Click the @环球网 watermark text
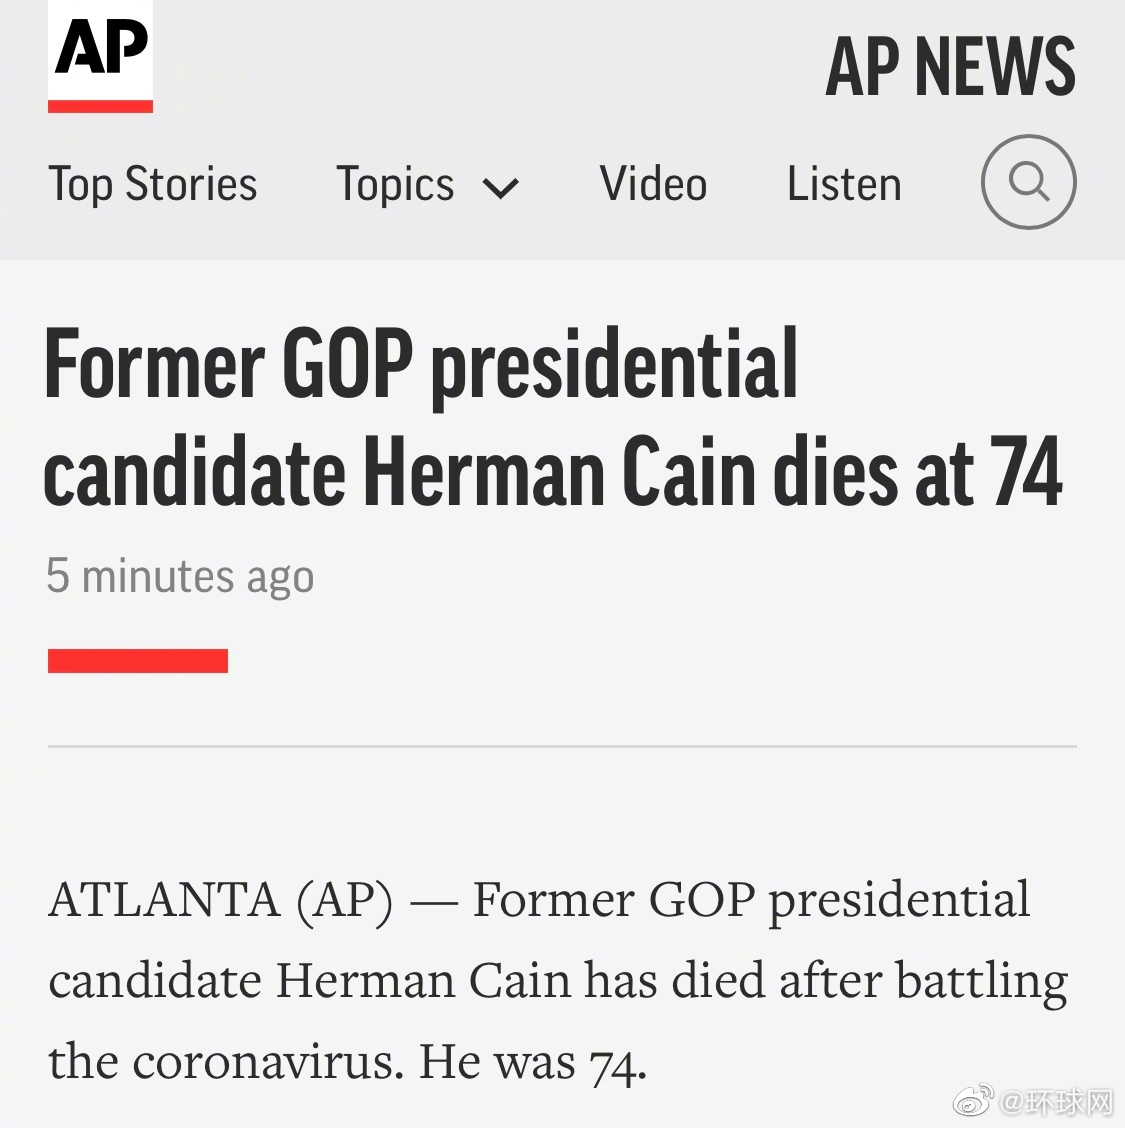This screenshot has width=1125, height=1128. coord(1056,1102)
